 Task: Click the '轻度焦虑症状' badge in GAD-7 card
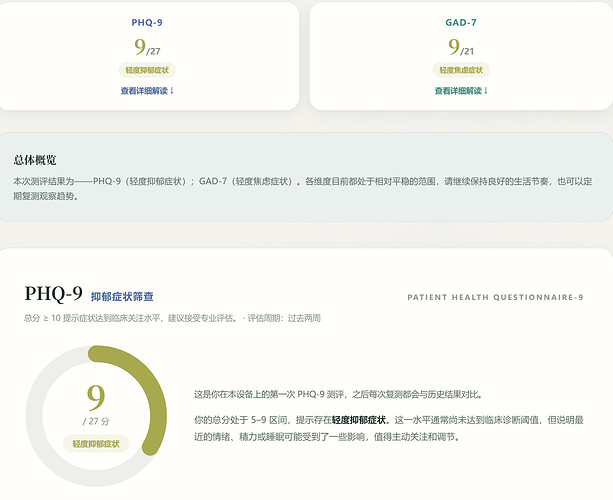pyautogui.click(x=461, y=70)
